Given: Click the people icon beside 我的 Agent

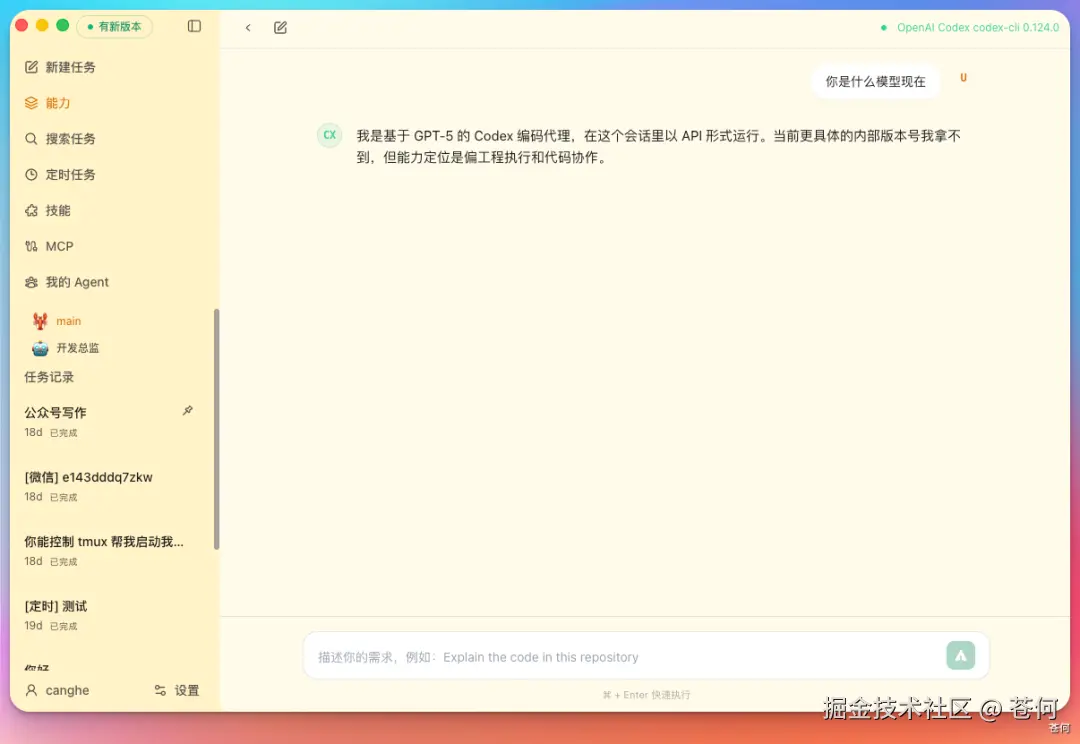Looking at the screenshot, I should [x=31, y=282].
